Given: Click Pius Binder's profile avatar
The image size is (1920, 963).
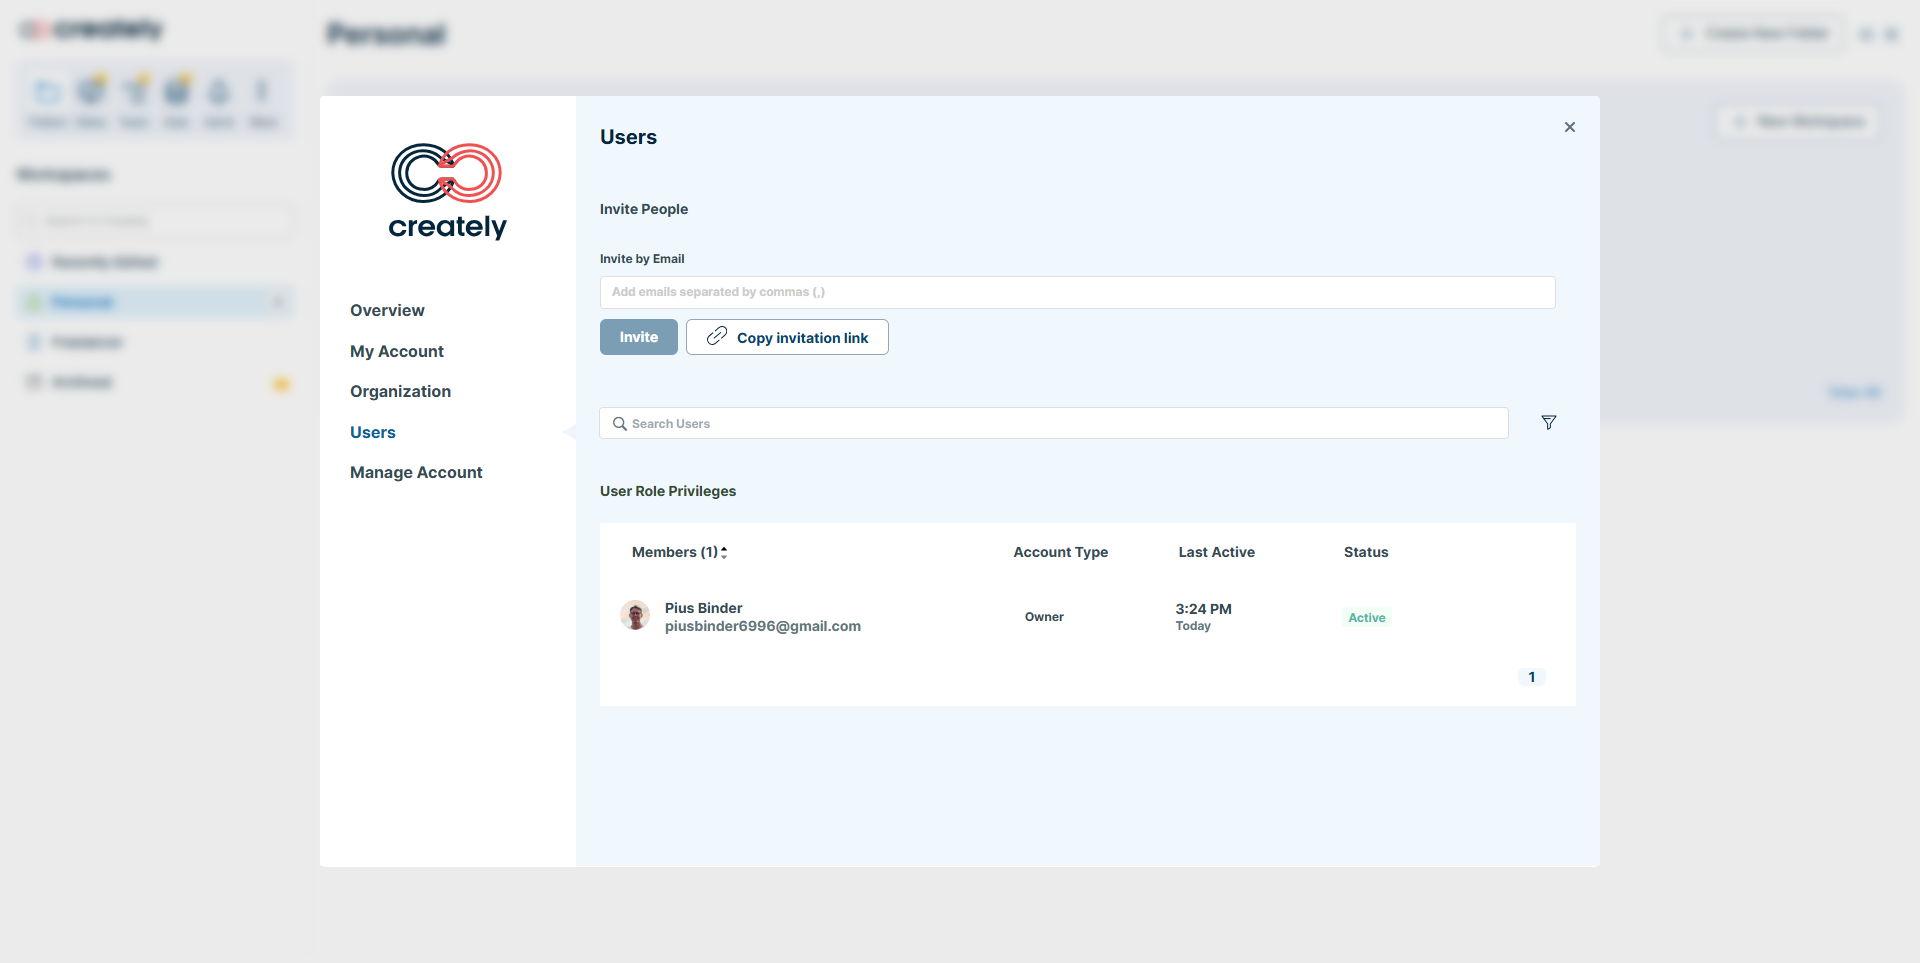Looking at the screenshot, I should 635,616.
